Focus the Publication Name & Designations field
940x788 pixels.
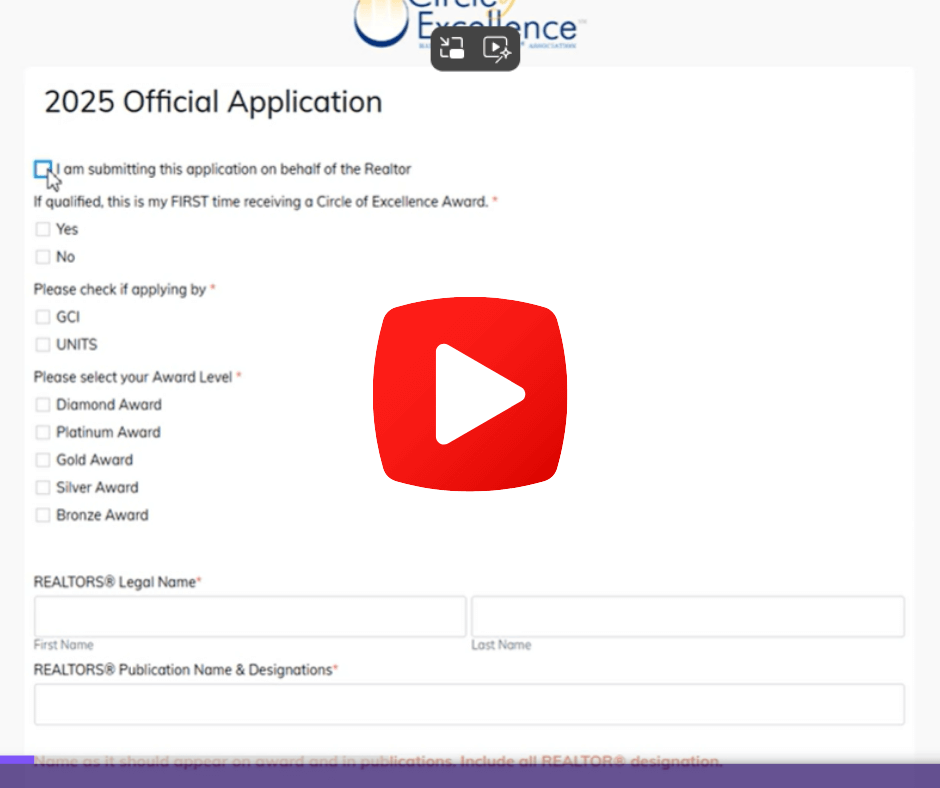click(x=469, y=704)
